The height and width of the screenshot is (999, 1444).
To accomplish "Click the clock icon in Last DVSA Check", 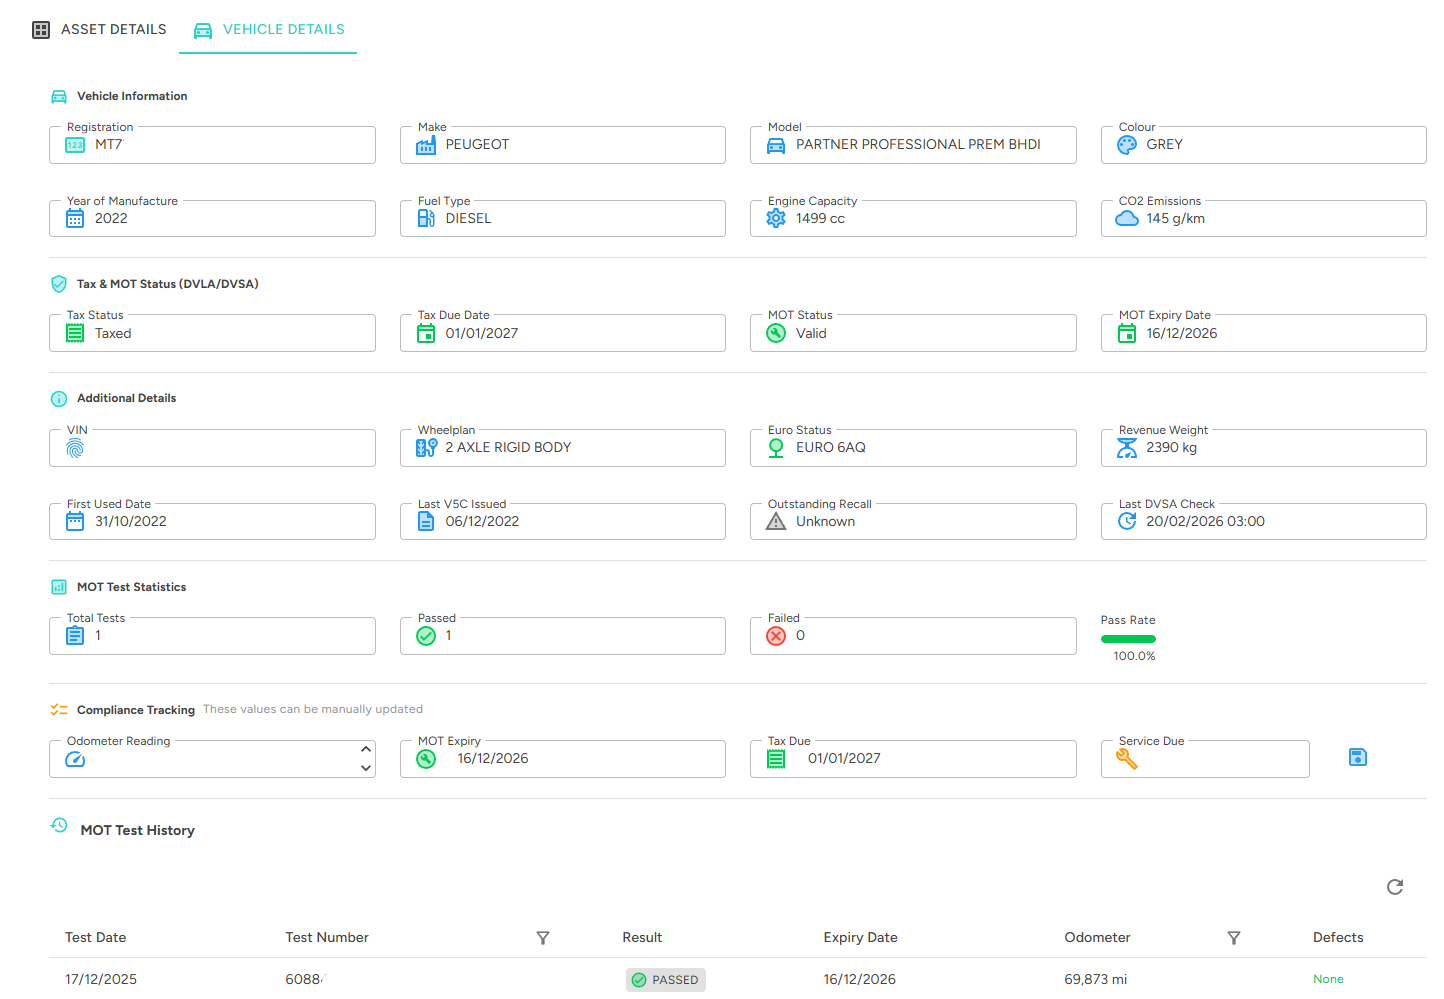I will pyautogui.click(x=1127, y=521).
